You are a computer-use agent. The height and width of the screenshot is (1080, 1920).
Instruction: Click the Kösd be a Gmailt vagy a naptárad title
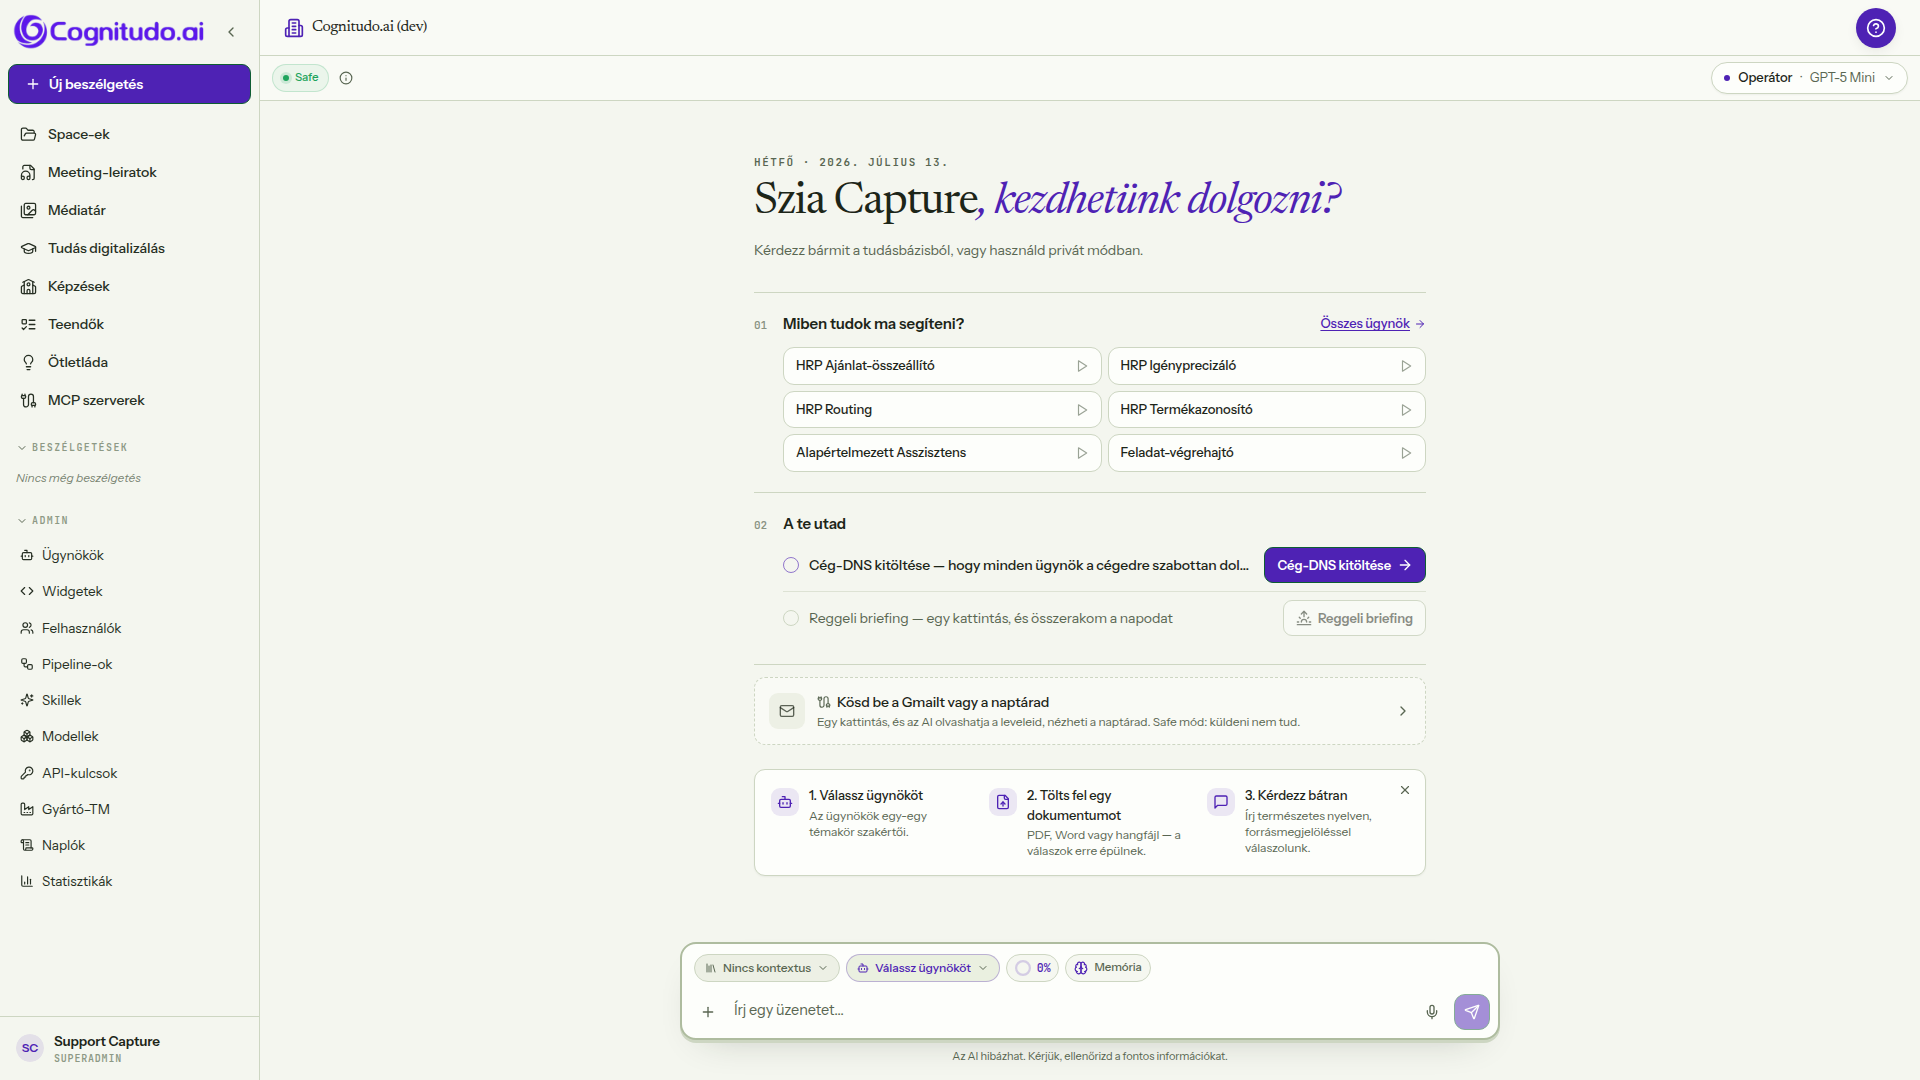pyautogui.click(x=942, y=702)
